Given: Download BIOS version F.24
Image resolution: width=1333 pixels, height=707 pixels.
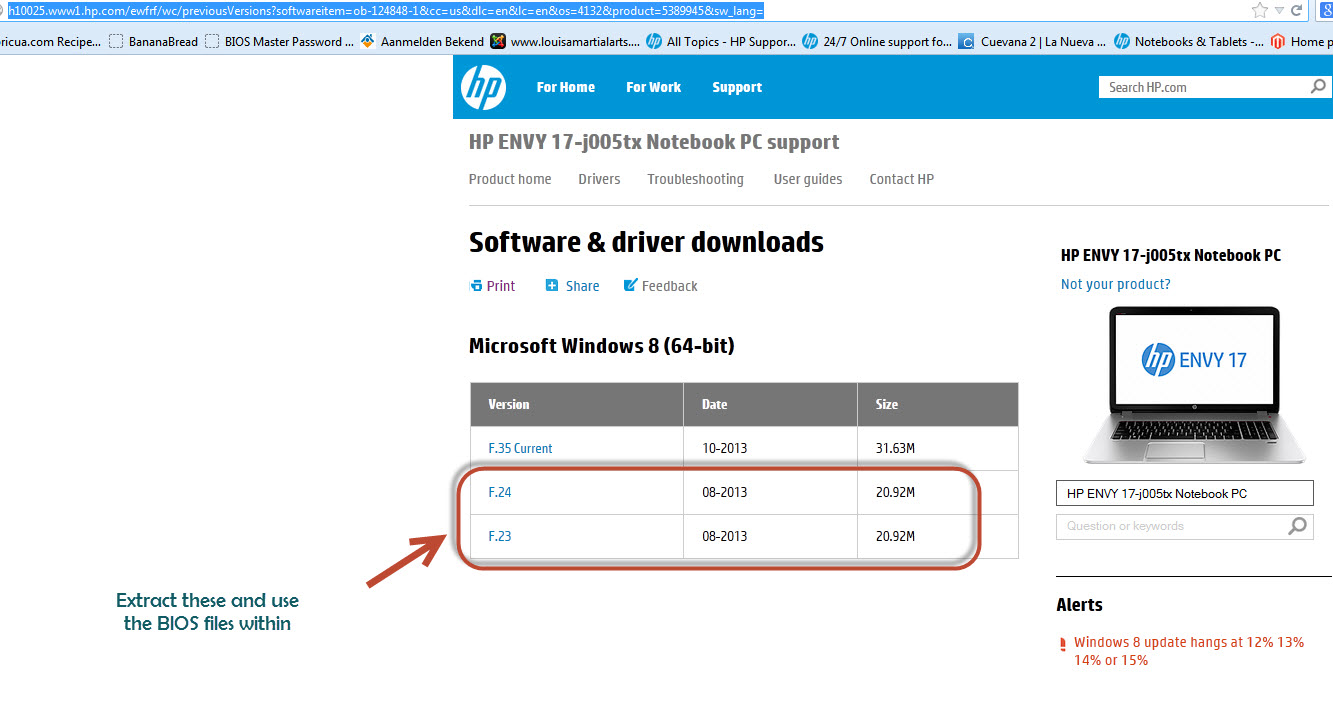Looking at the screenshot, I should pyautogui.click(x=499, y=492).
